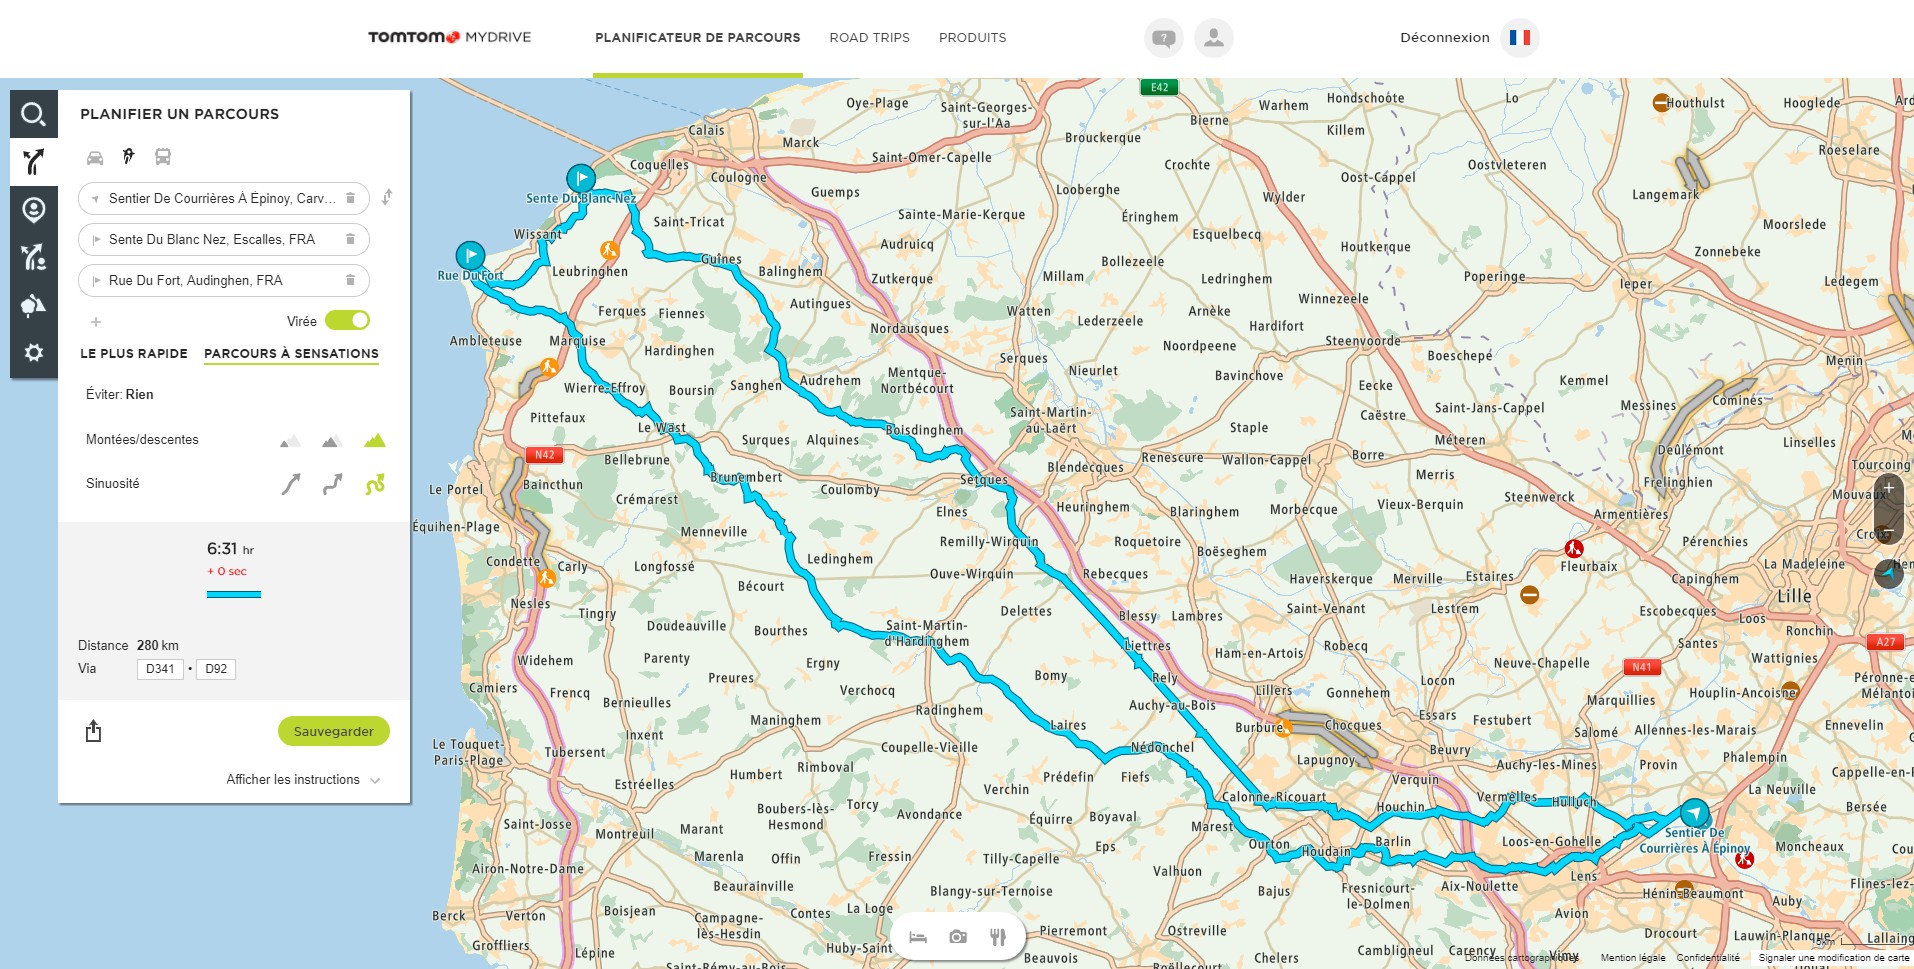Toggle the Virée switch off
Screen dimensions: 1914x969
tap(347, 320)
